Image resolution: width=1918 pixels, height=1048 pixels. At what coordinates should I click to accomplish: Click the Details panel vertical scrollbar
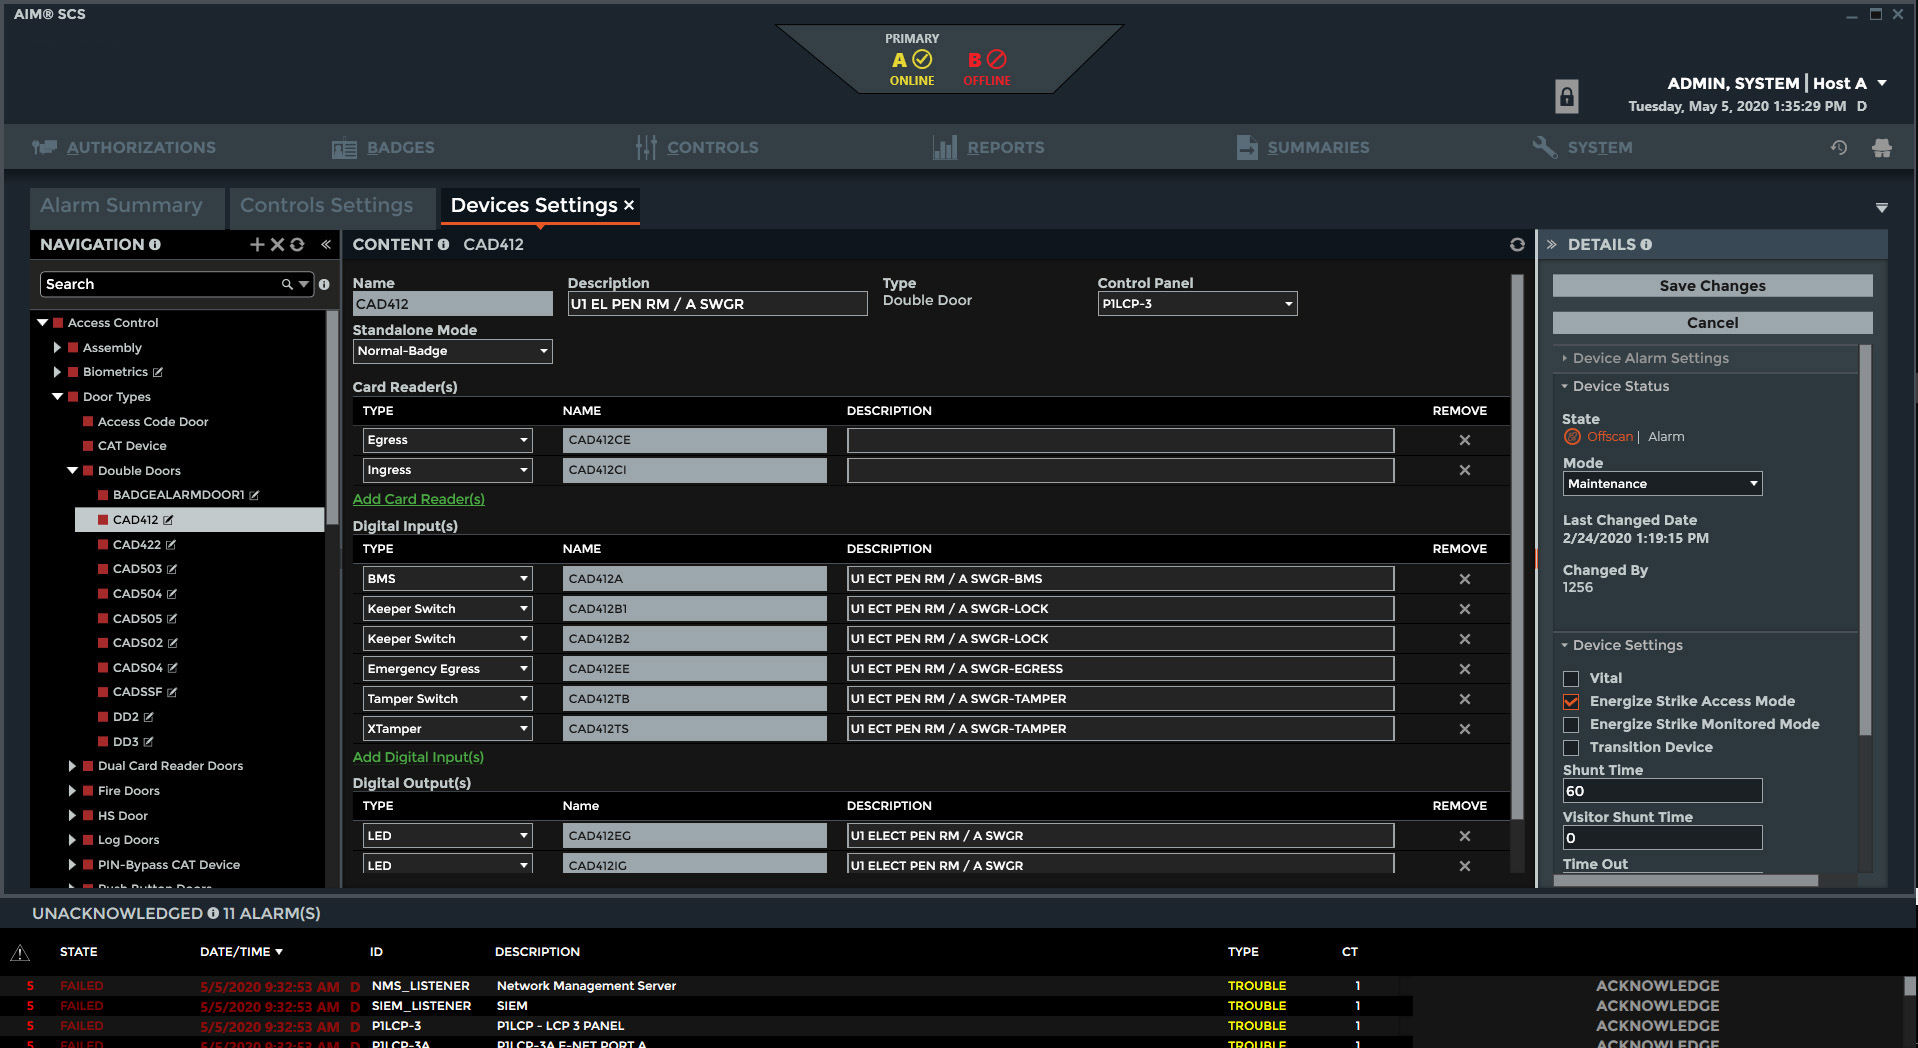(x=1864, y=540)
